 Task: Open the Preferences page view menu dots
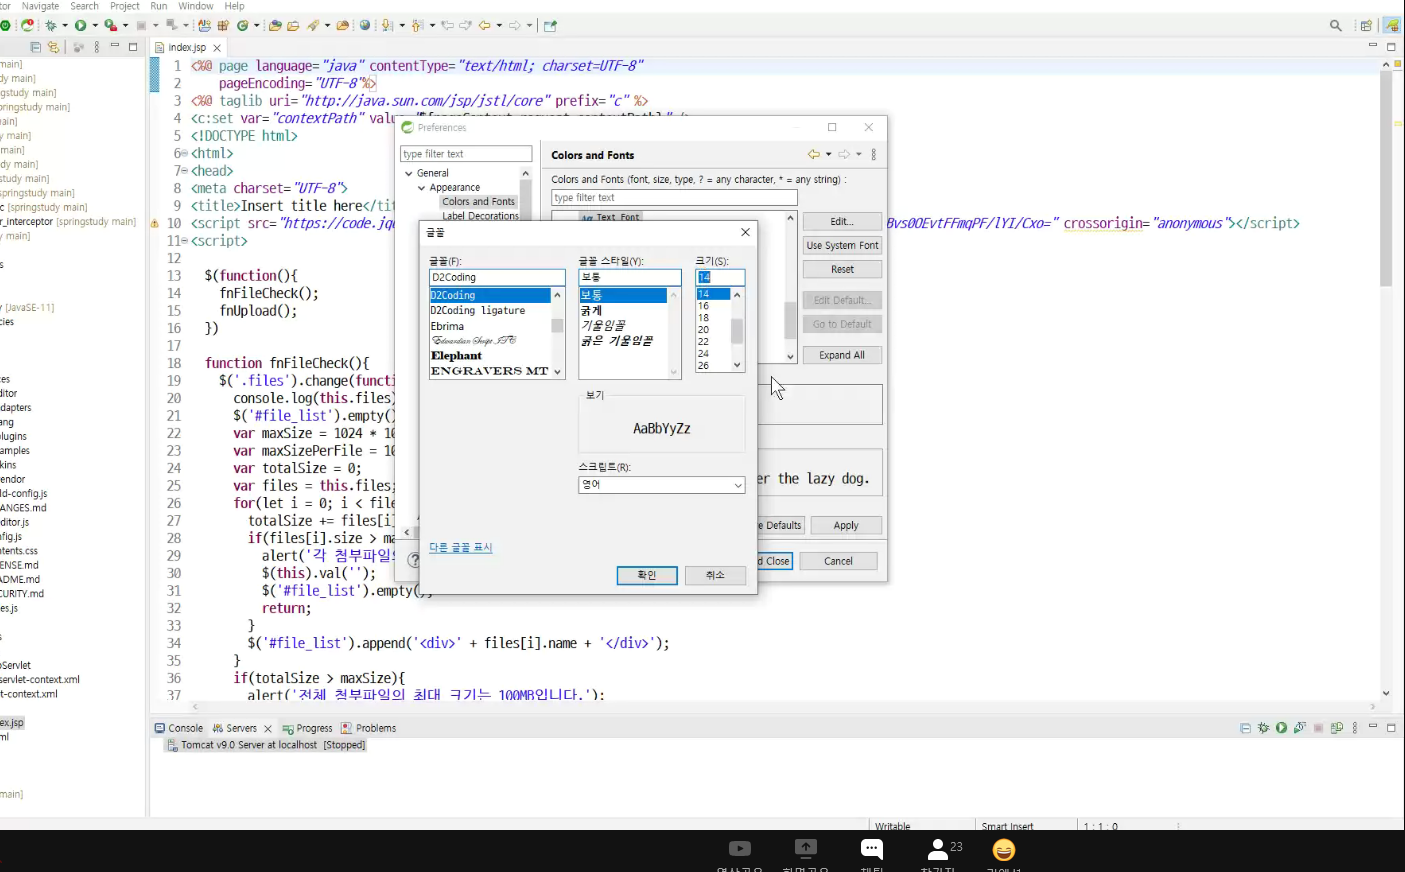pyautogui.click(x=874, y=154)
